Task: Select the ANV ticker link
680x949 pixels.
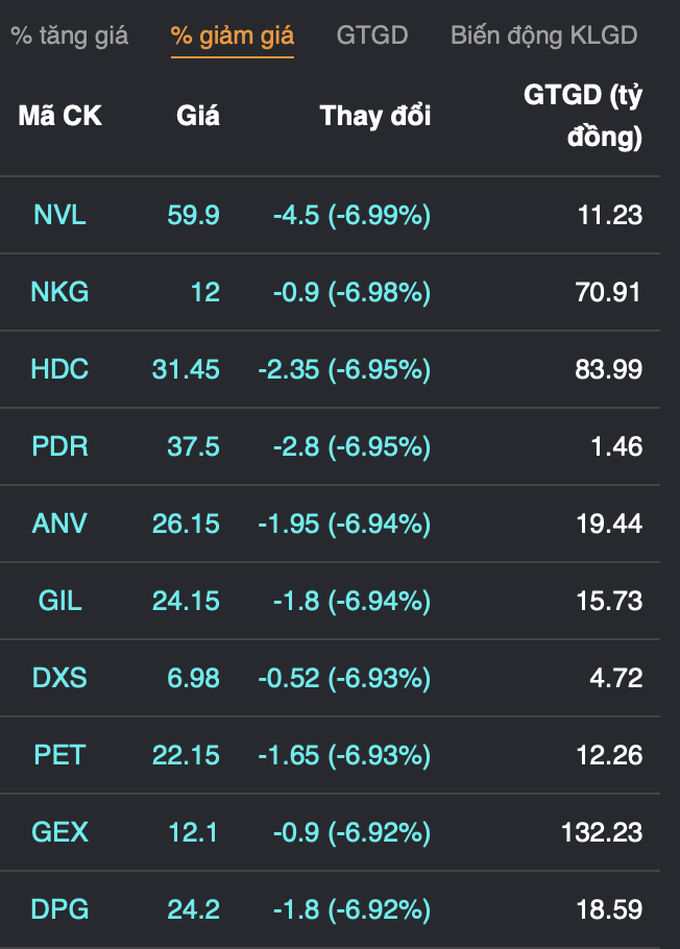Action: [x=60, y=524]
